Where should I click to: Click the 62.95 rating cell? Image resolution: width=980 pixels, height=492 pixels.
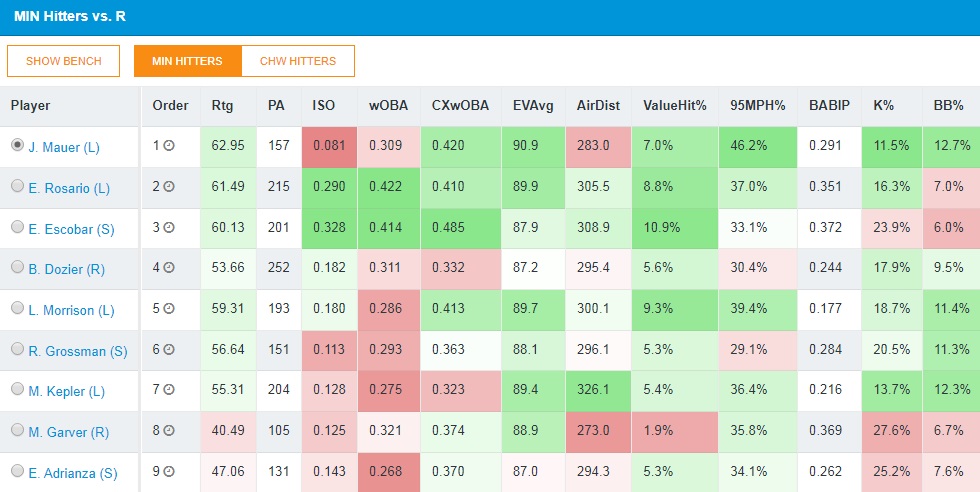[228, 147]
